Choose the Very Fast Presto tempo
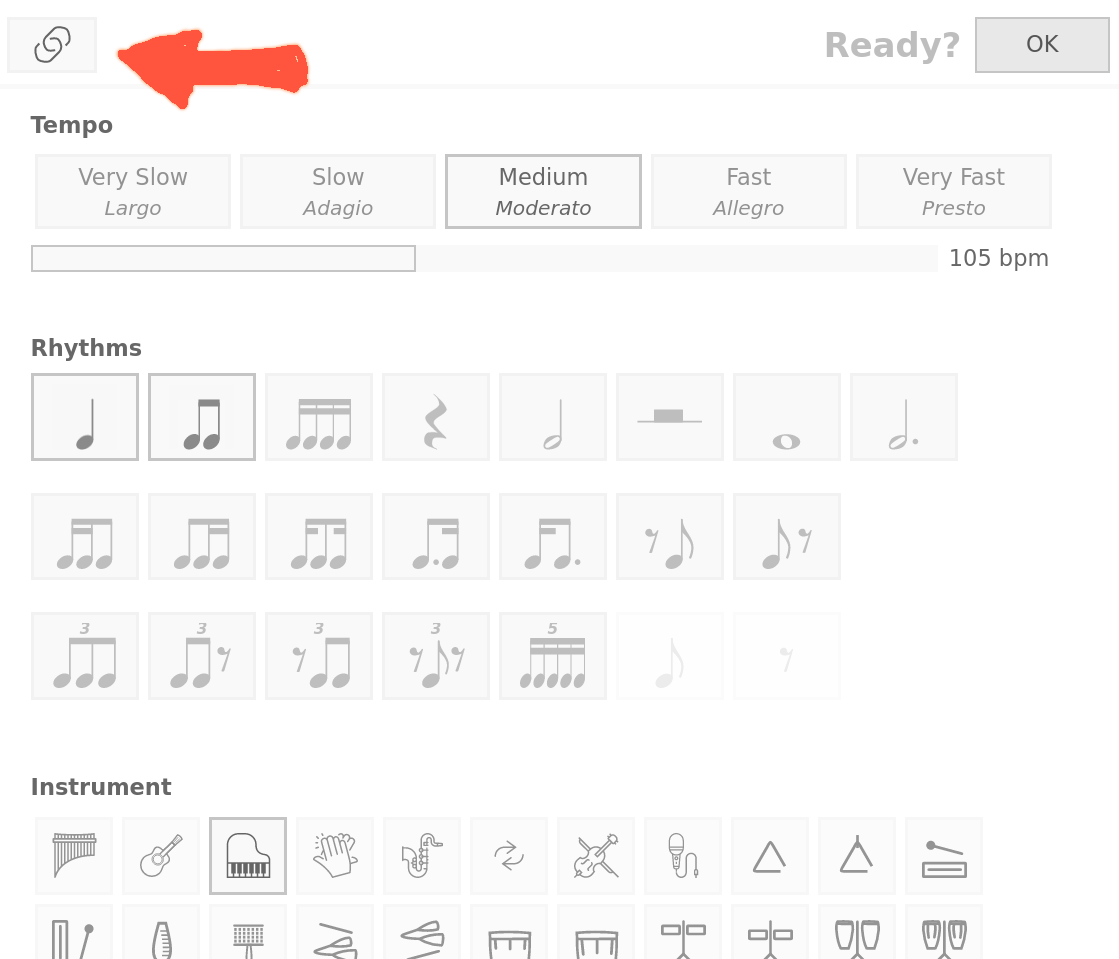Screen dimensions: 1119x959 tap(954, 192)
